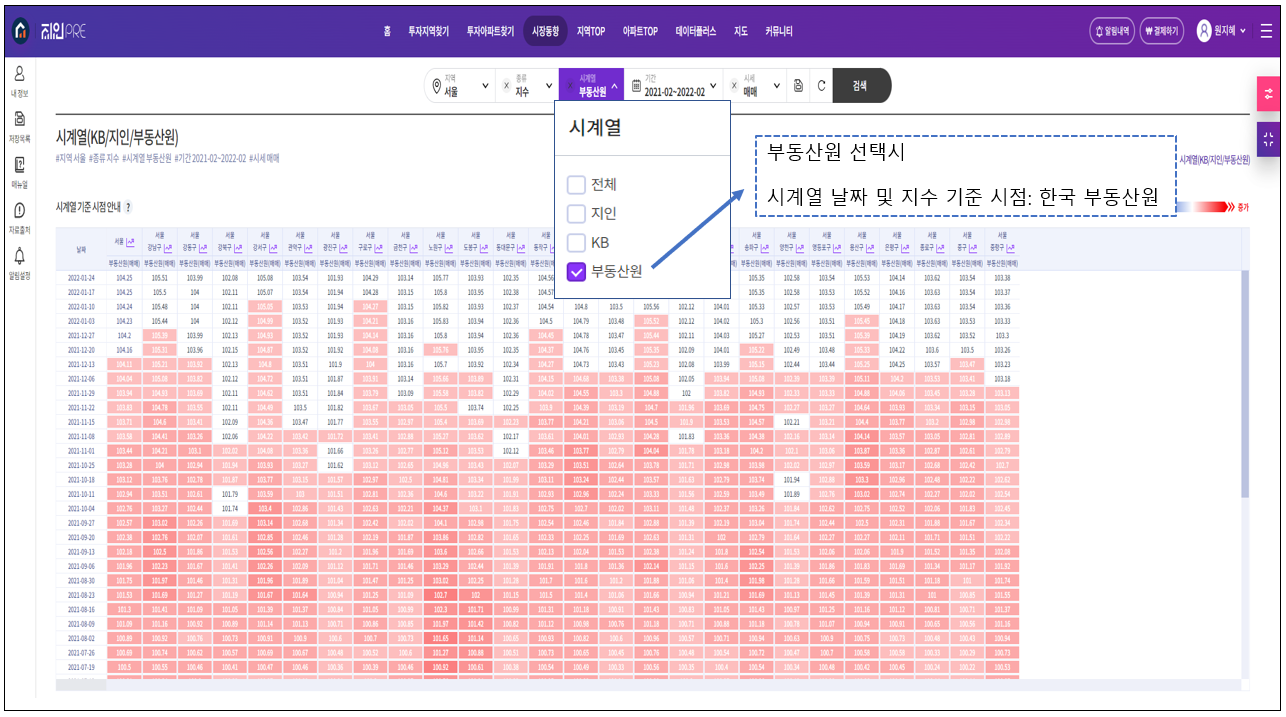Click the table's vertical scrollbar

(1244, 380)
